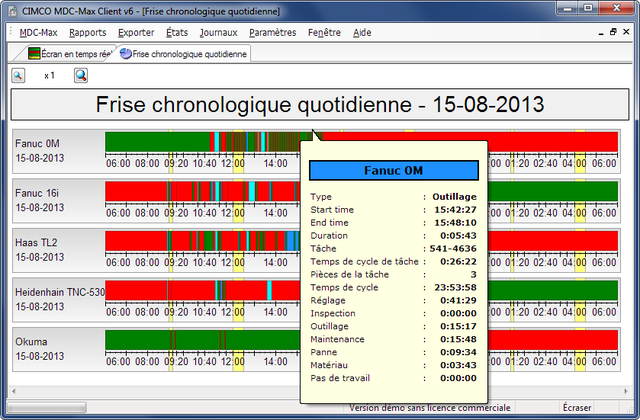
Task: Click the Haas TL2 machine label
Action: pyautogui.click(x=36, y=242)
